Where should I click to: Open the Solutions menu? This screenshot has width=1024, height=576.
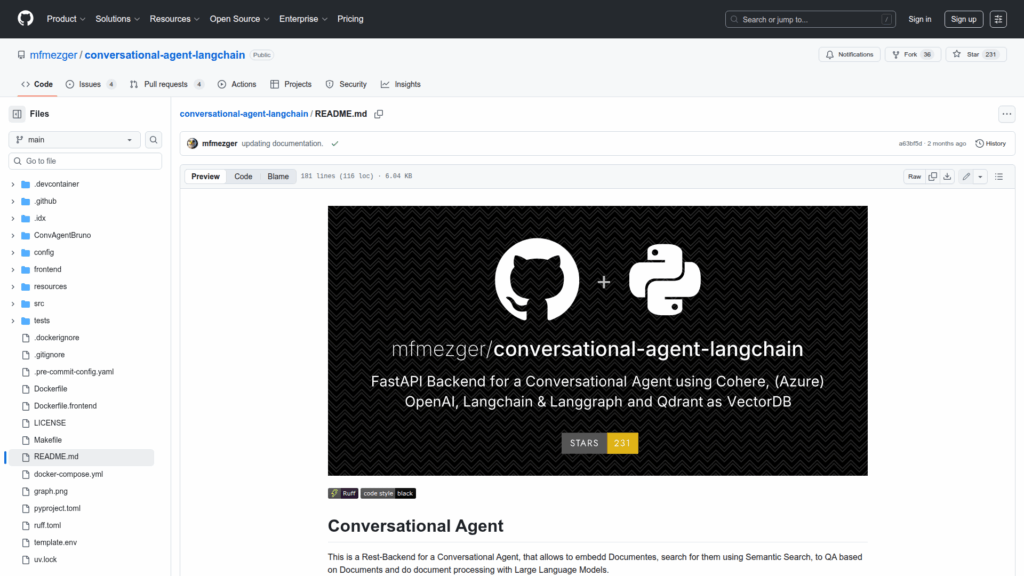pos(118,19)
